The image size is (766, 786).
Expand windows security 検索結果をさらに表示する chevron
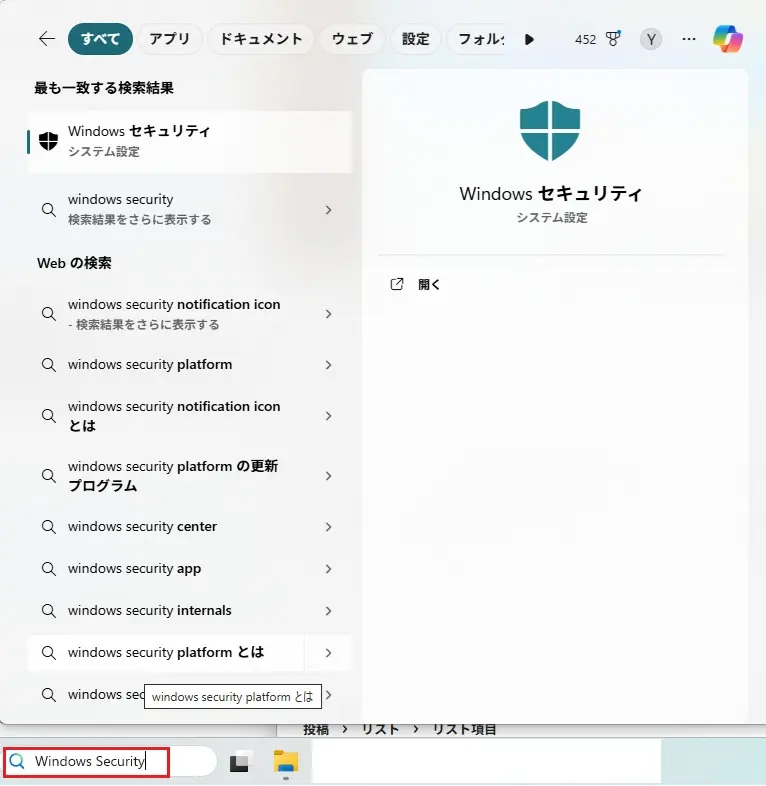click(328, 210)
